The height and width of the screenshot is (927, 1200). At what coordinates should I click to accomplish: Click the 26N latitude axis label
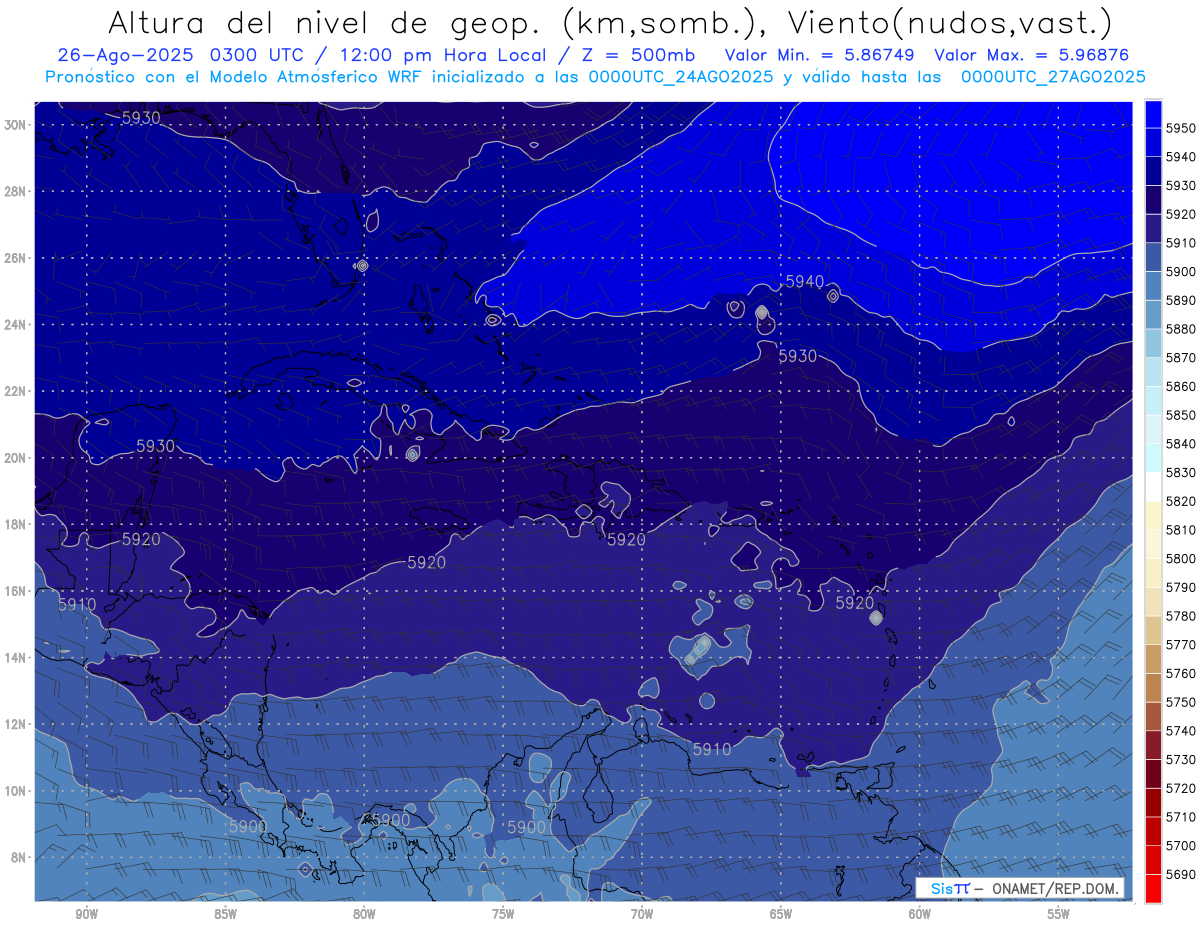pyautogui.click(x=16, y=258)
